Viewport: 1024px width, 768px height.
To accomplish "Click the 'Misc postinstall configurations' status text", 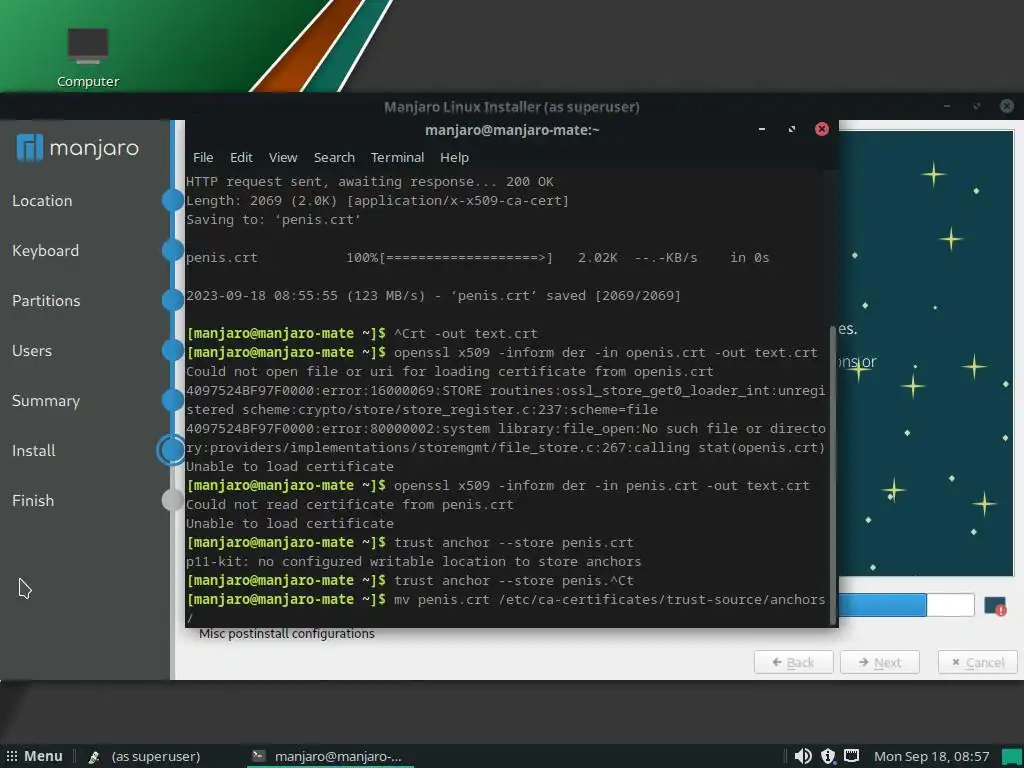I will [x=287, y=633].
